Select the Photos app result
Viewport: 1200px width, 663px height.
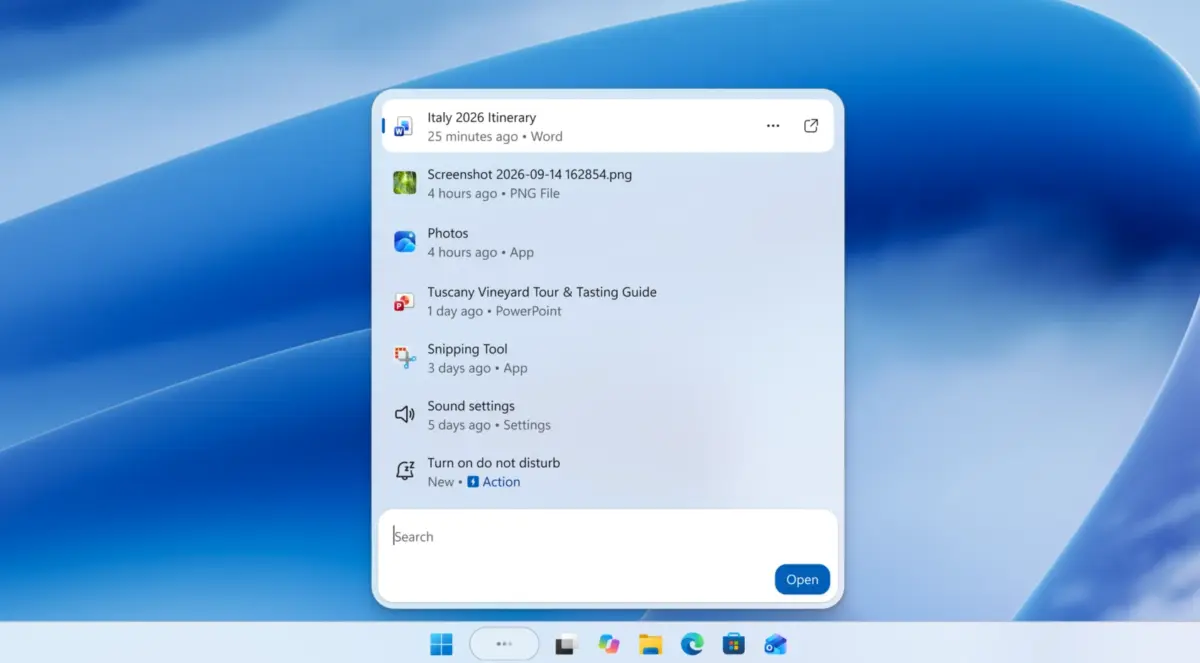(607, 242)
